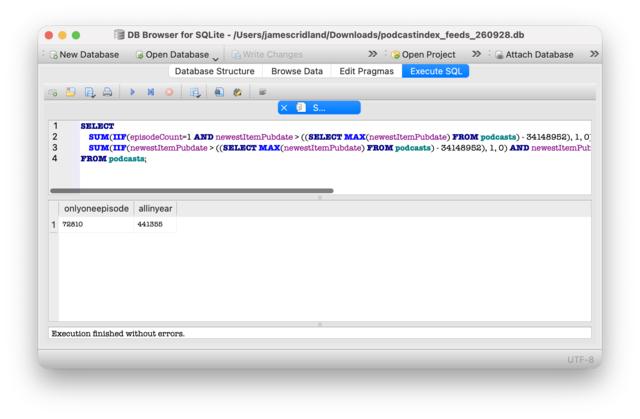The height and width of the screenshot is (419, 640).
Task: Close the SQL tab with X
Action: (284, 108)
